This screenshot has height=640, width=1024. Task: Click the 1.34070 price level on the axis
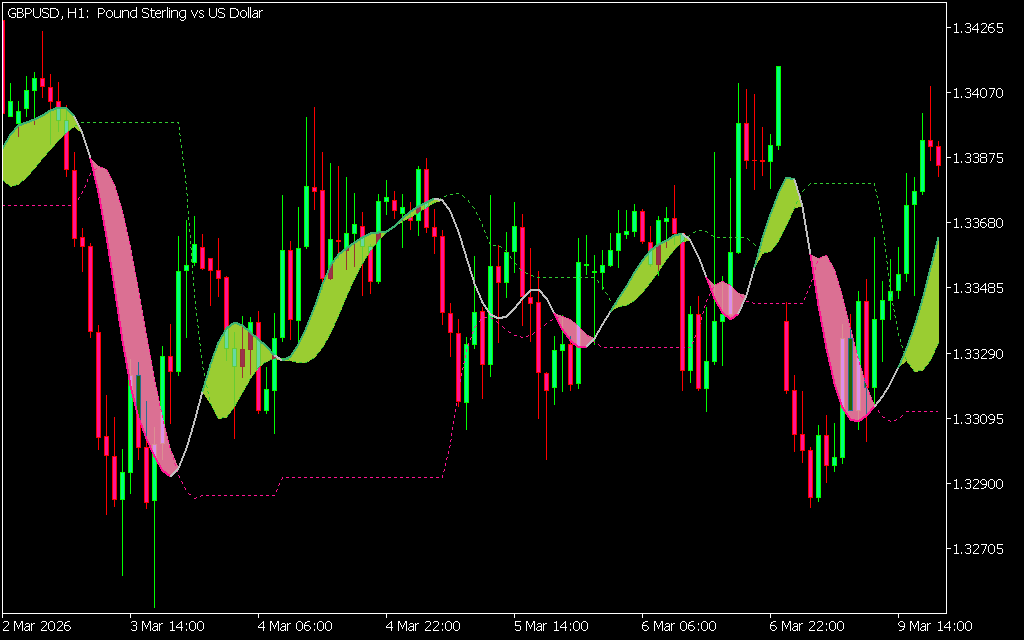979,93
